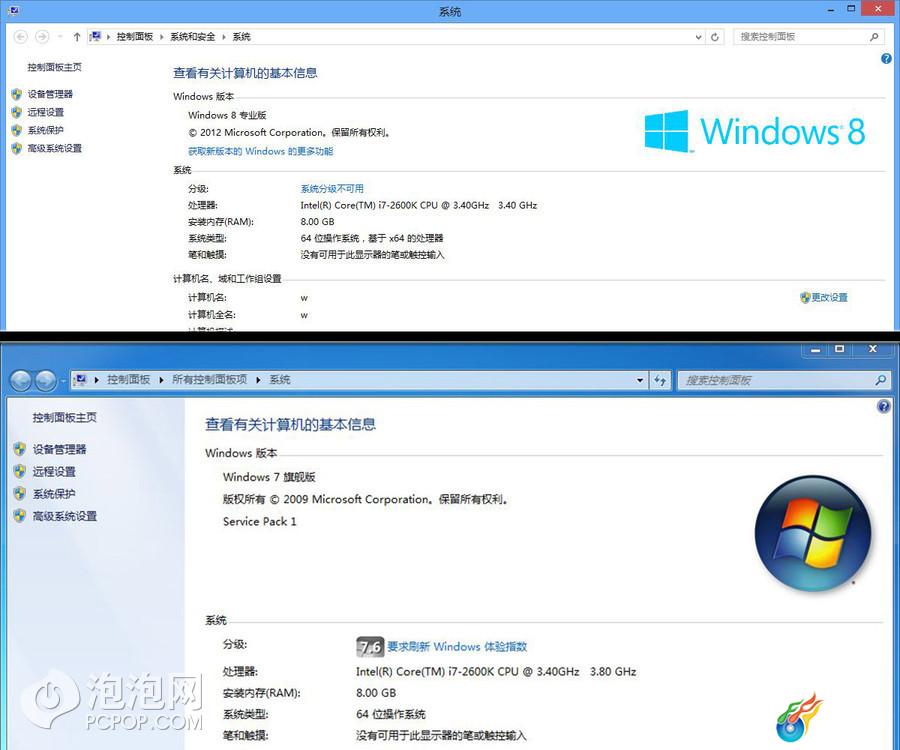Image resolution: width=900 pixels, height=750 pixels.
Task: Expand arrow after 控制面板 in Windows 8 address bar
Action: (x=162, y=37)
